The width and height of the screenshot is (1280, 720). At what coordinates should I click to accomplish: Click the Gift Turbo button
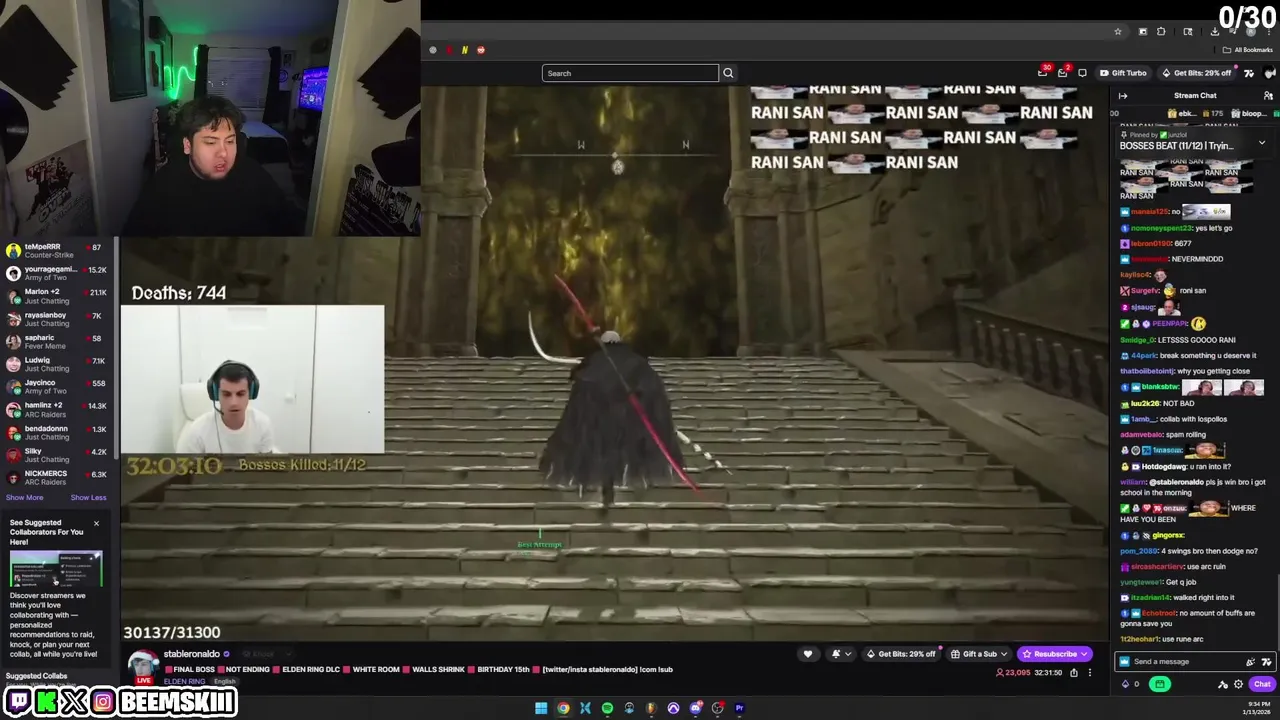coord(1123,73)
